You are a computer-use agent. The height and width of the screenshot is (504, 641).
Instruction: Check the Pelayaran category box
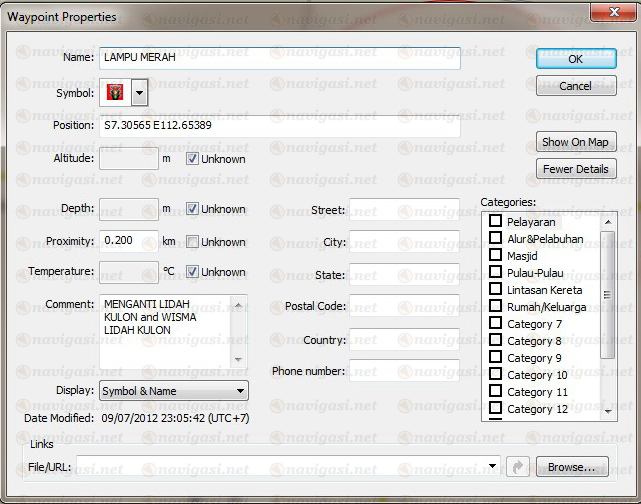coord(495,221)
